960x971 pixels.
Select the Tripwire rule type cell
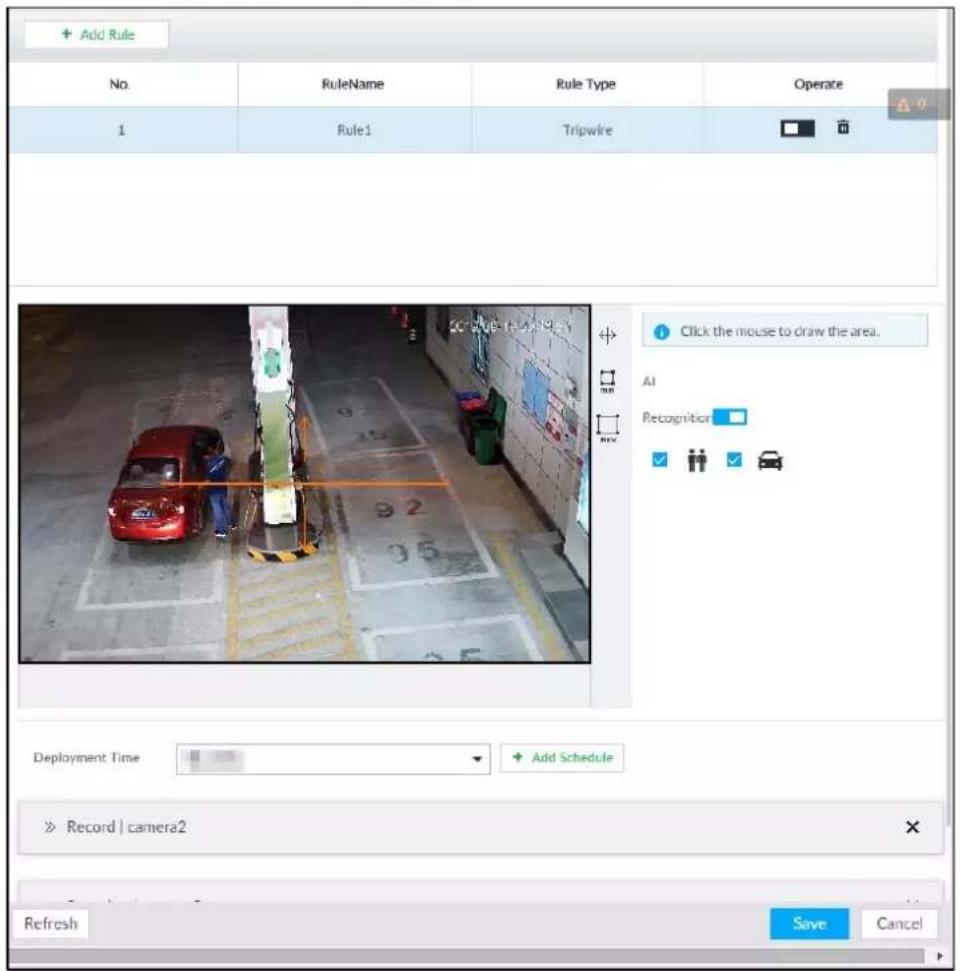tap(587, 130)
